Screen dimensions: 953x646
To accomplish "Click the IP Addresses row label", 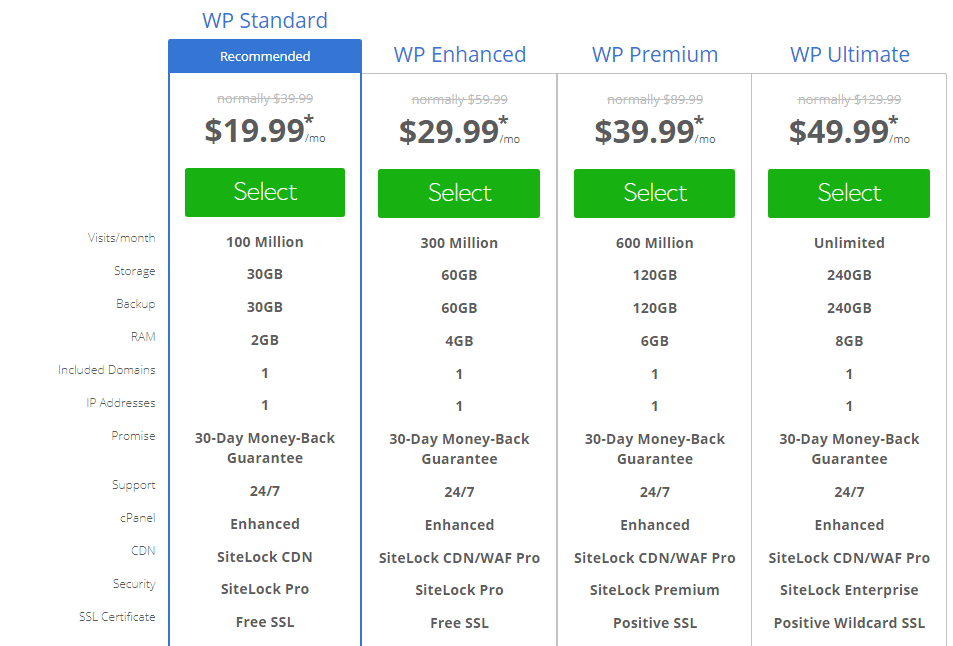I will coord(121,403).
